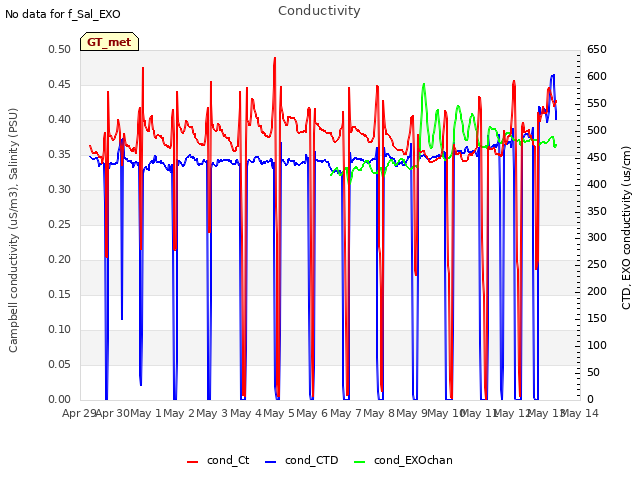Click the May 2 x-axis label
This screenshot has height=480, width=640.
coord(179,413)
